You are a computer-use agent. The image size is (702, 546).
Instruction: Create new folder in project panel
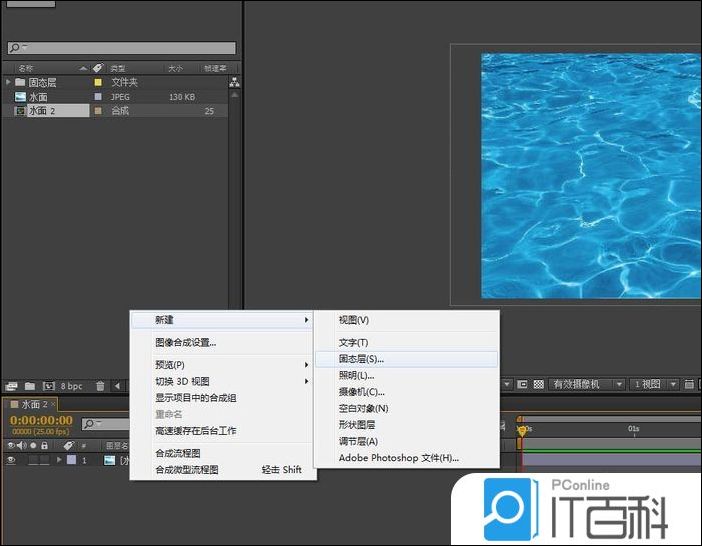pyautogui.click(x=29, y=385)
